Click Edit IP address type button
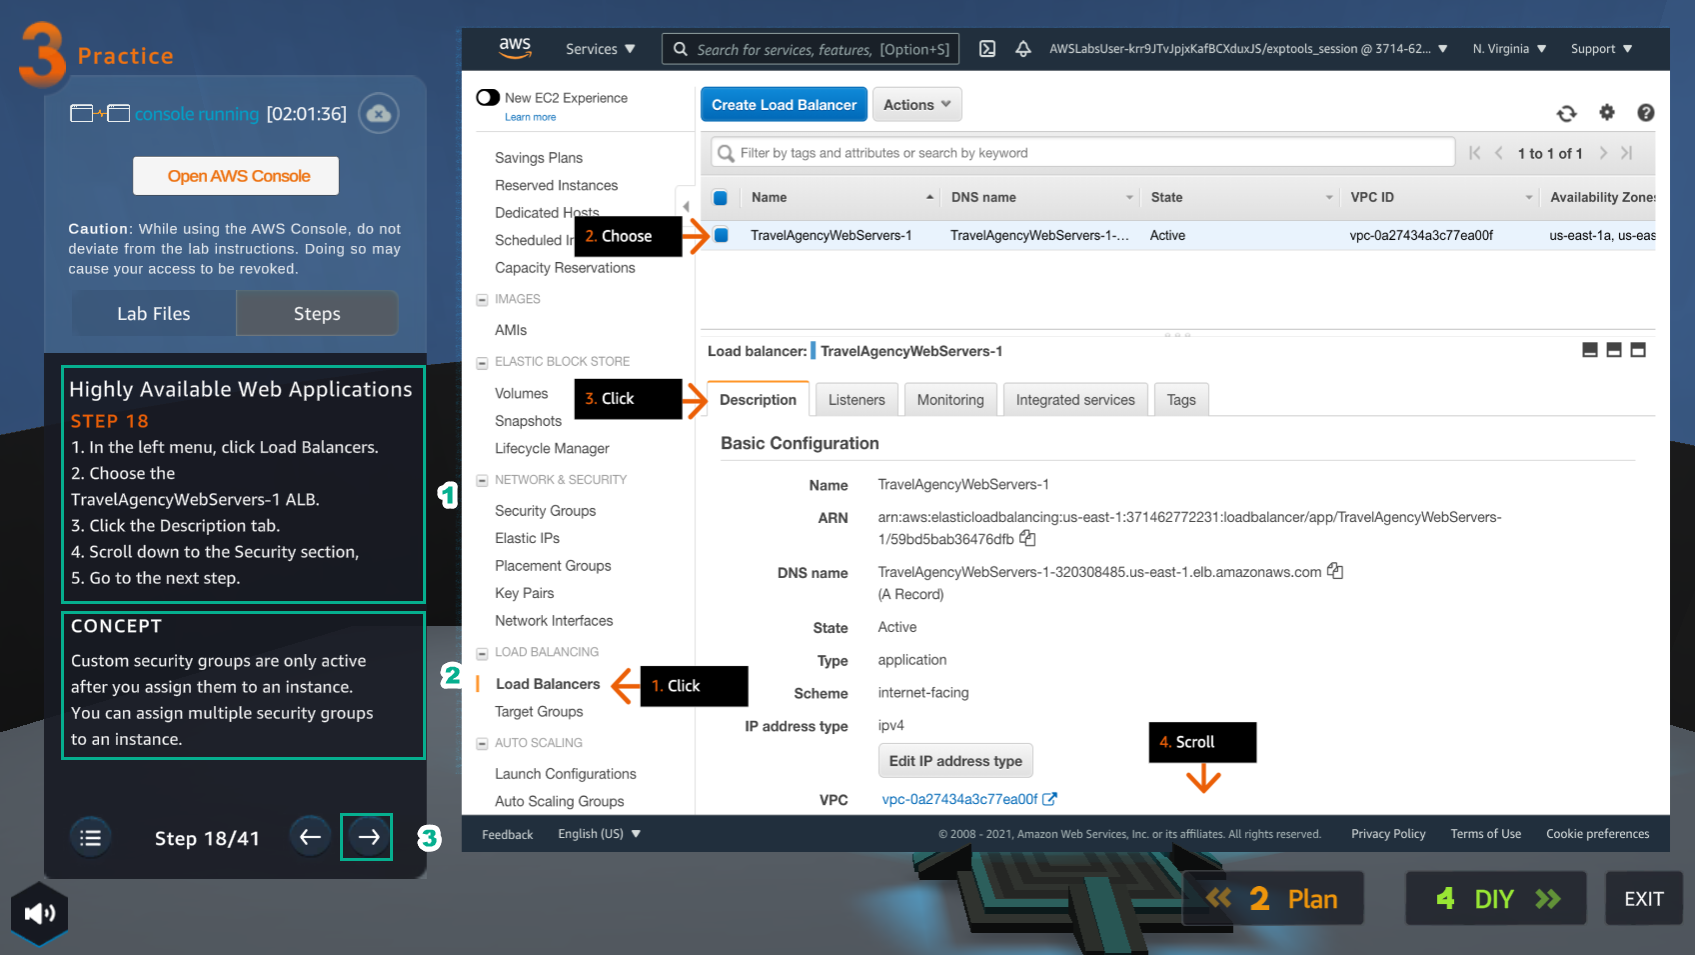Viewport: 1695px width, 955px height. (955, 761)
